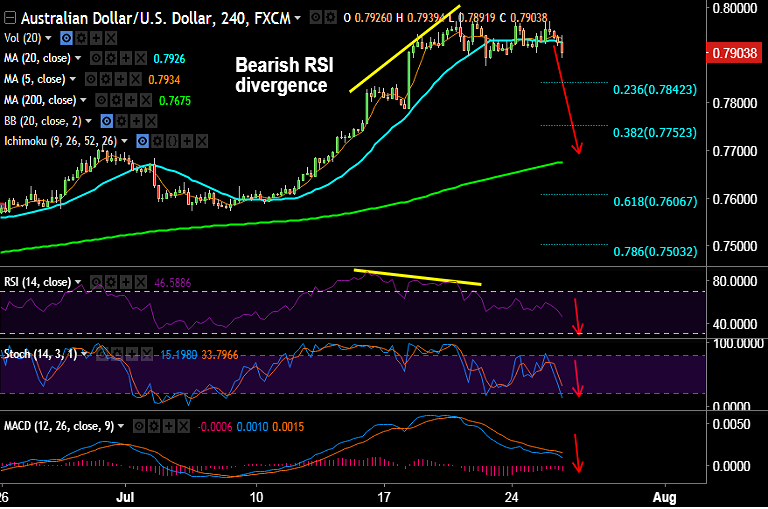Screen dimensions: 768x509
Task: Click the plus icon for BB indicator
Action: pos(136,121)
